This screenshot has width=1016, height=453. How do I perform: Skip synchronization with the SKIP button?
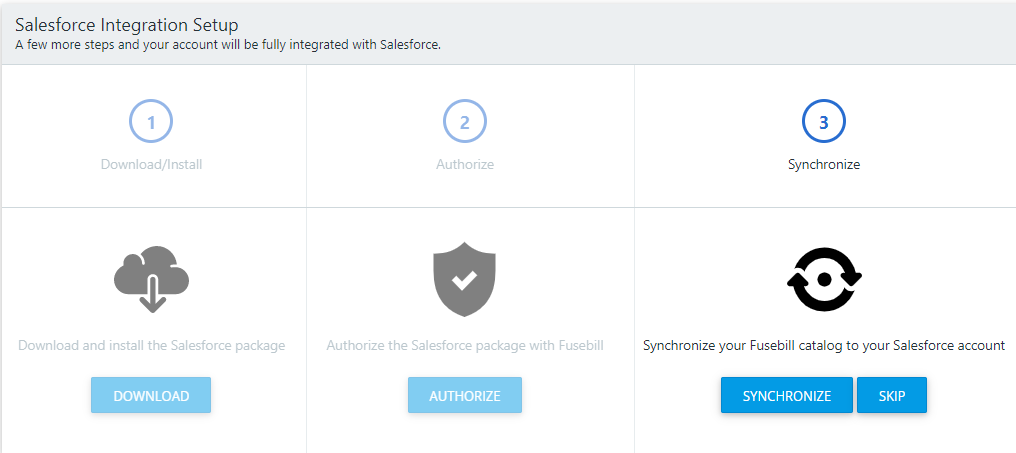click(892, 395)
